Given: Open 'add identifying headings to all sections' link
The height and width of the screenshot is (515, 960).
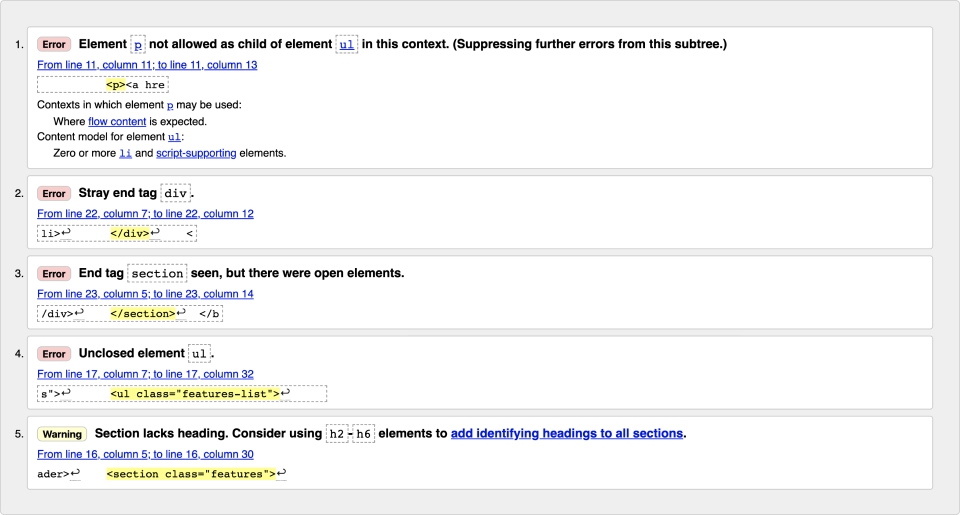Looking at the screenshot, I should click(x=566, y=433).
